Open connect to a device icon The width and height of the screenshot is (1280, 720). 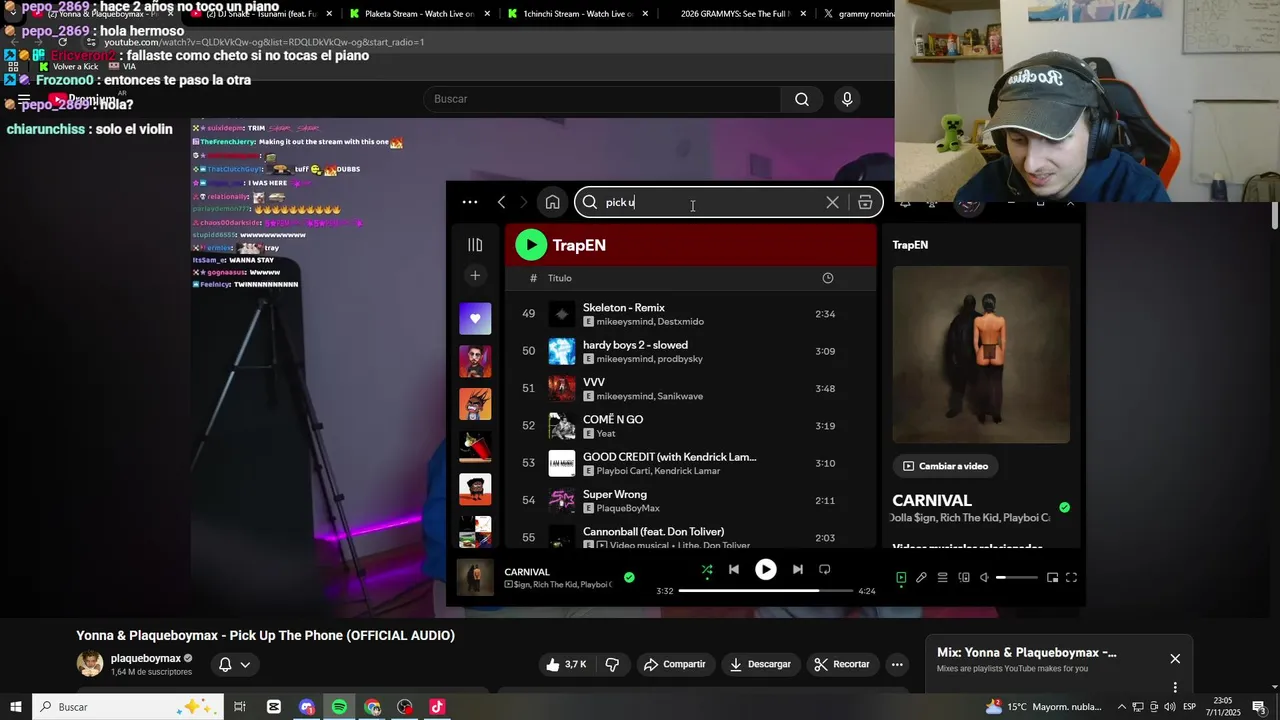pyautogui.click(x=964, y=577)
